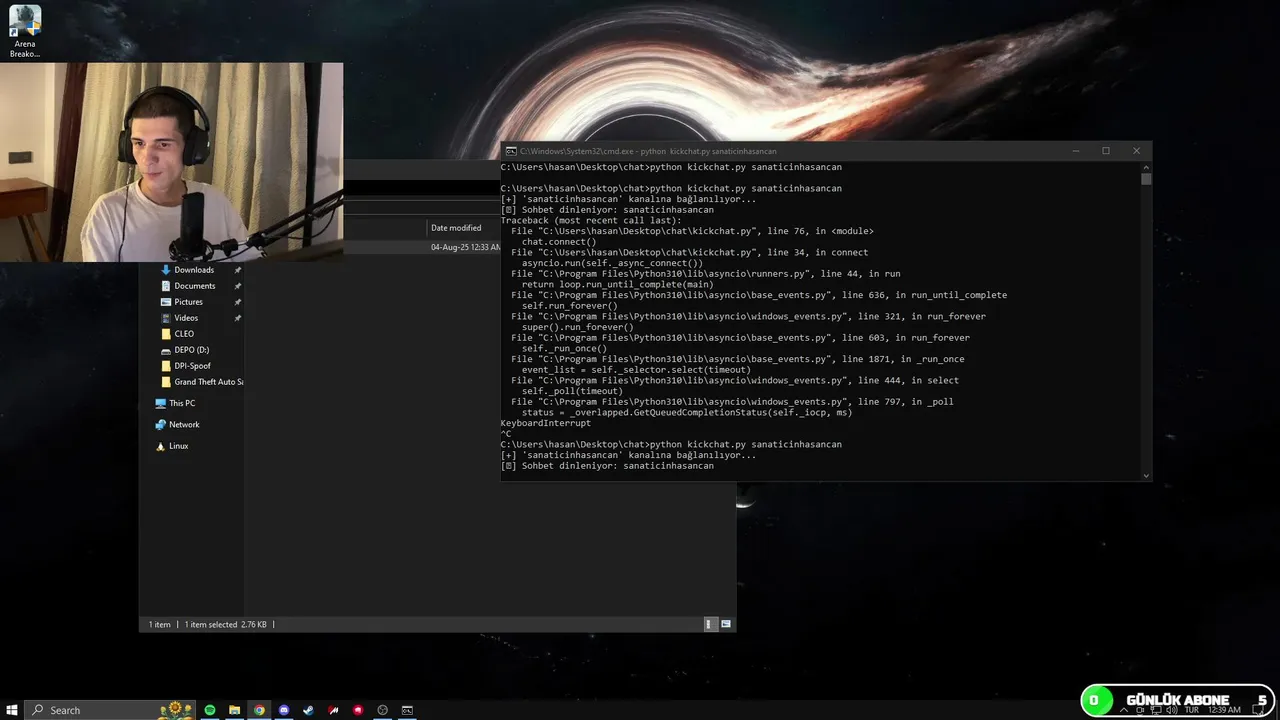Unpin Downloads using its pin icon
The width and height of the screenshot is (1280, 720).
pos(238,270)
